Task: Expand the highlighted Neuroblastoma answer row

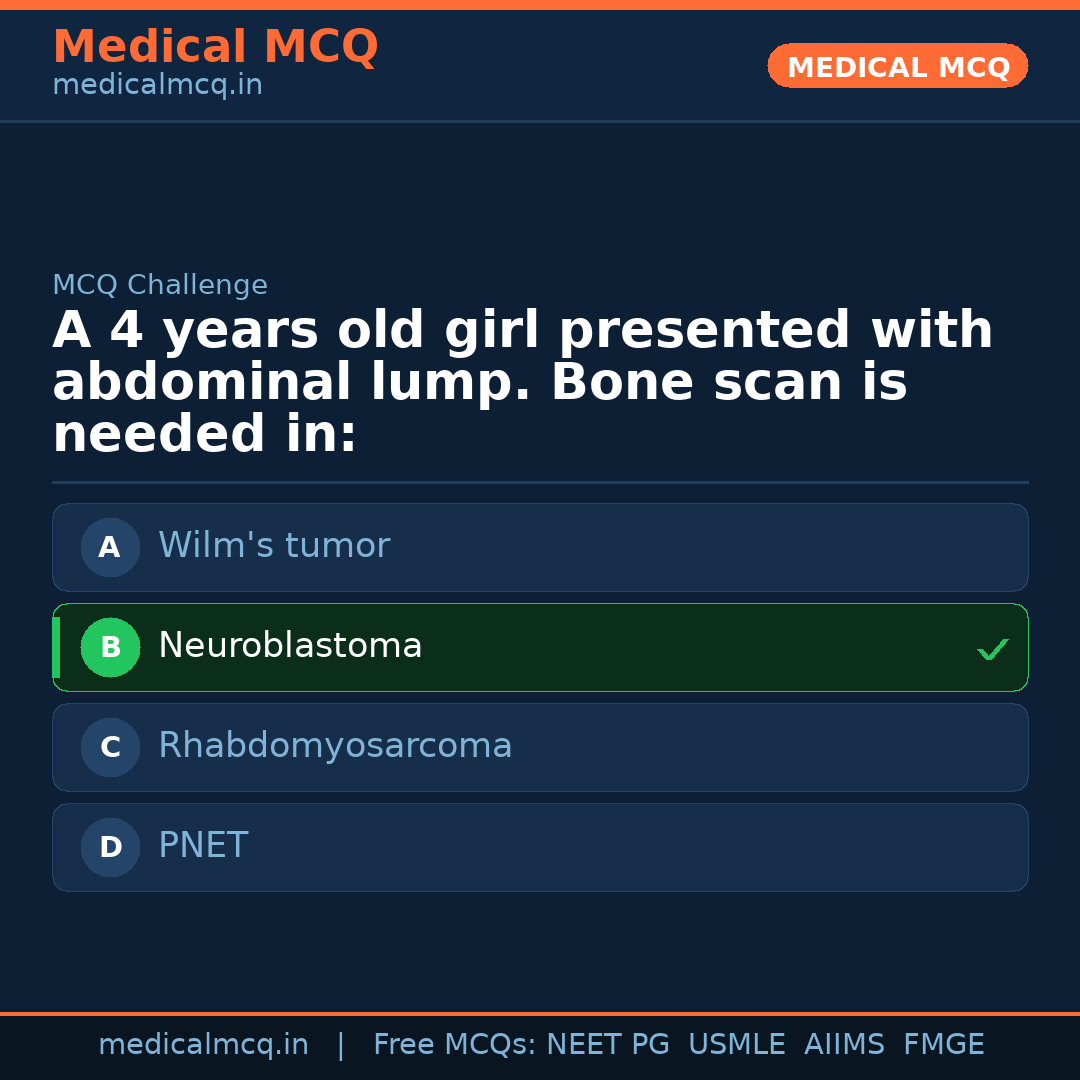Action: pyautogui.click(x=540, y=647)
